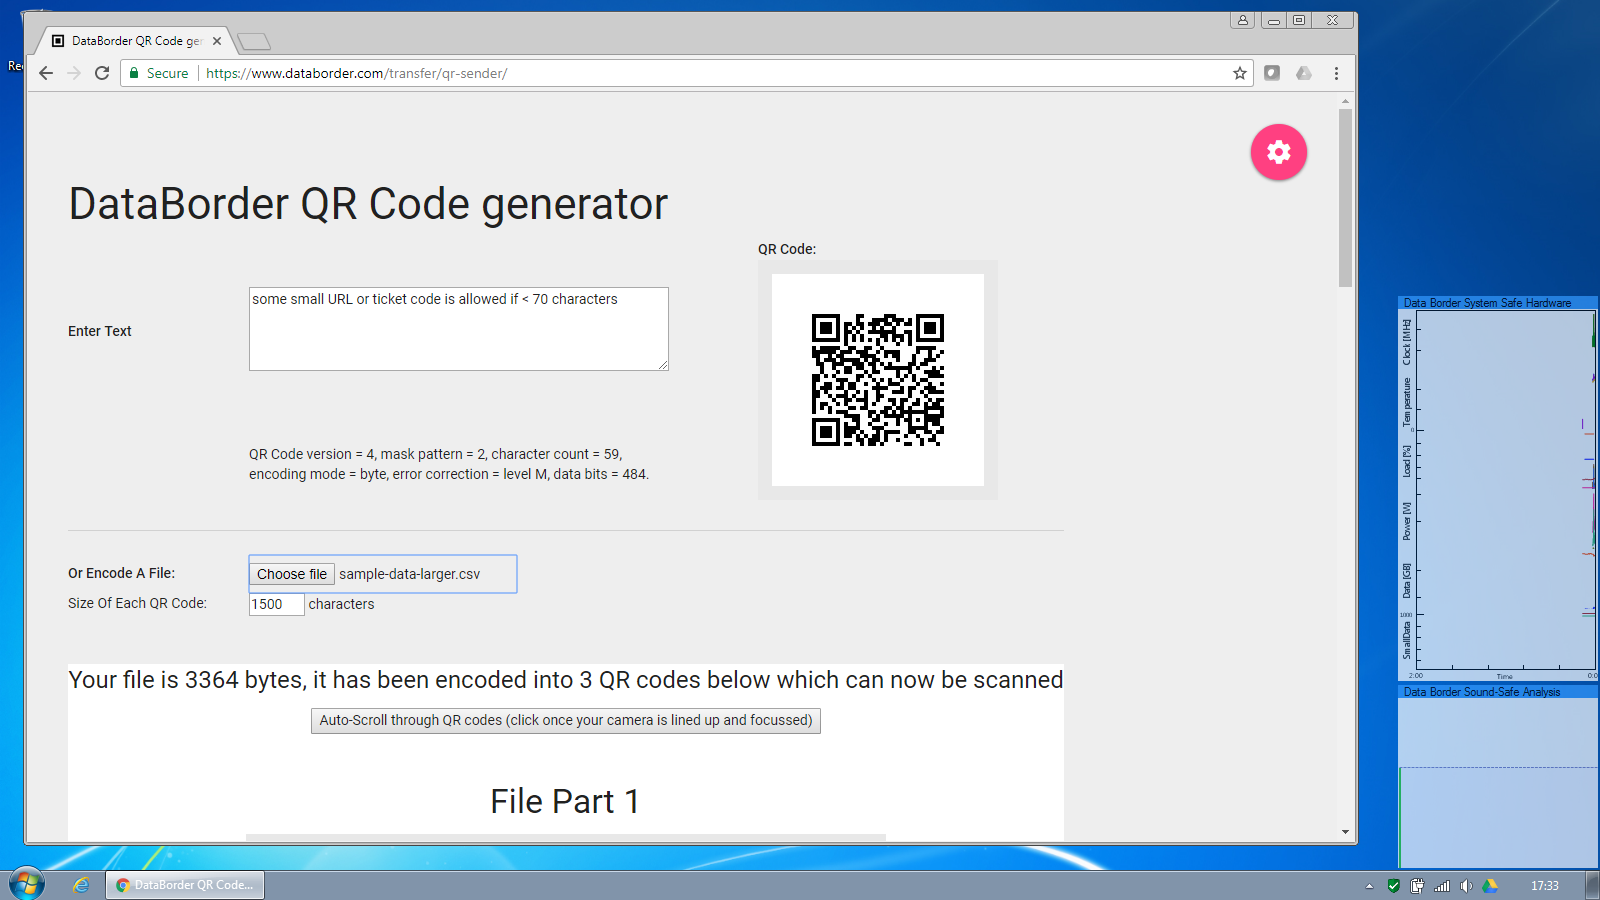This screenshot has width=1600, height=900.
Task: Open the Windows Start menu
Action: 27,884
